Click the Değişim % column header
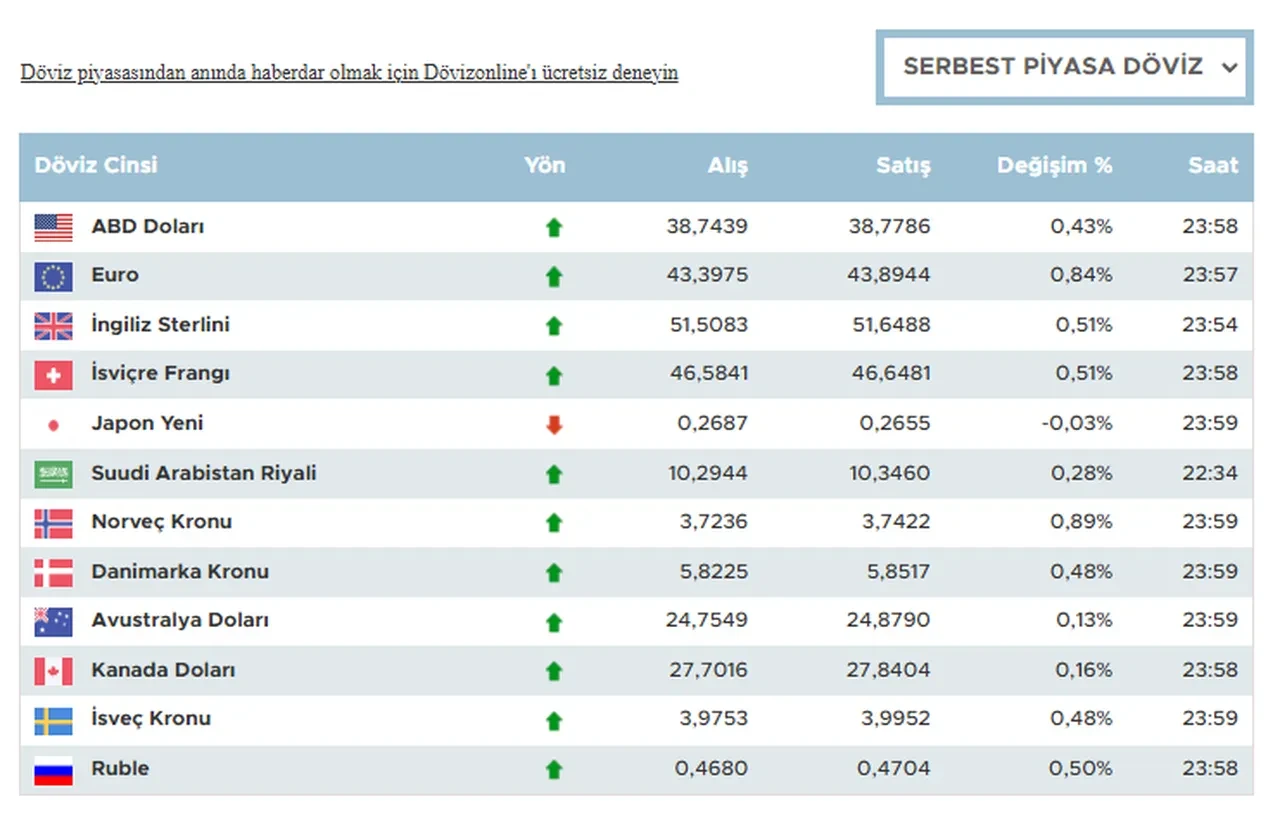The height and width of the screenshot is (832, 1280). [x=1054, y=166]
